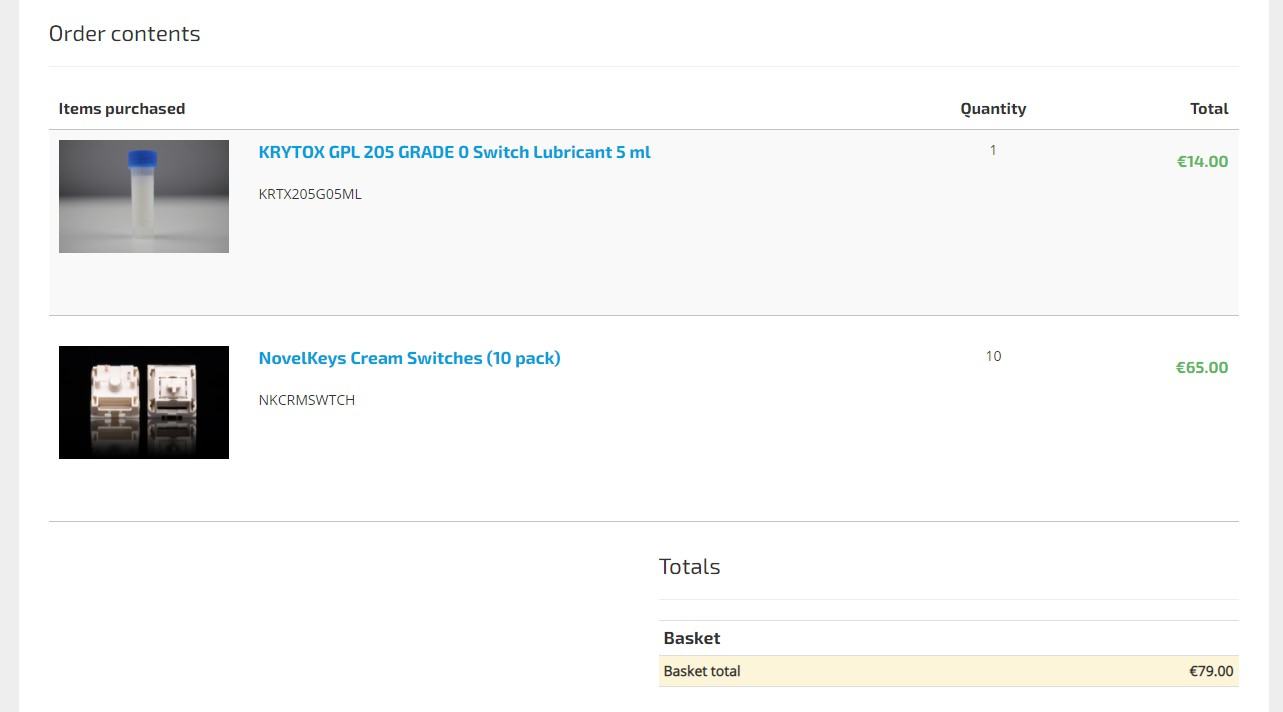Click the €65.00 total price

1202,367
